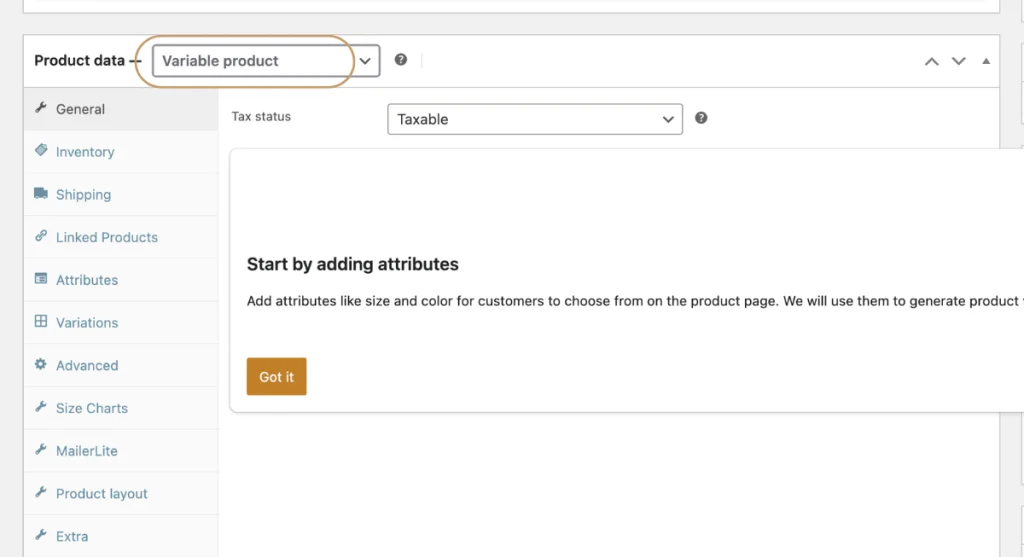Open the Shipping tab
This screenshot has height=557, width=1024.
[x=121, y=195]
